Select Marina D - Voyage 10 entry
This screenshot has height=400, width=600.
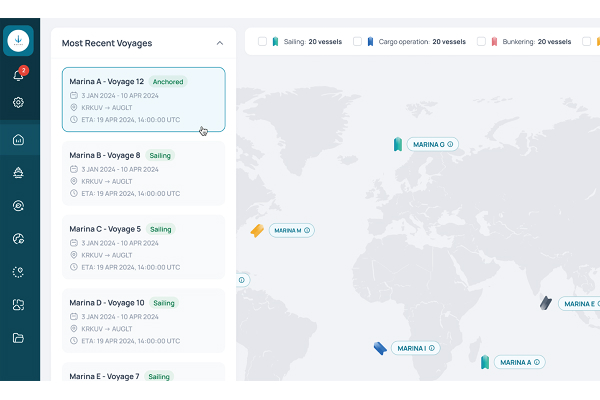click(143, 320)
